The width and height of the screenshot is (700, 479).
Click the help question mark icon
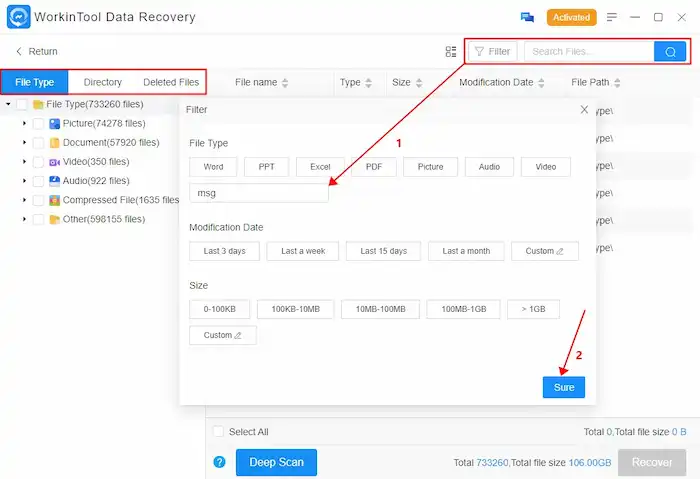click(x=219, y=462)
